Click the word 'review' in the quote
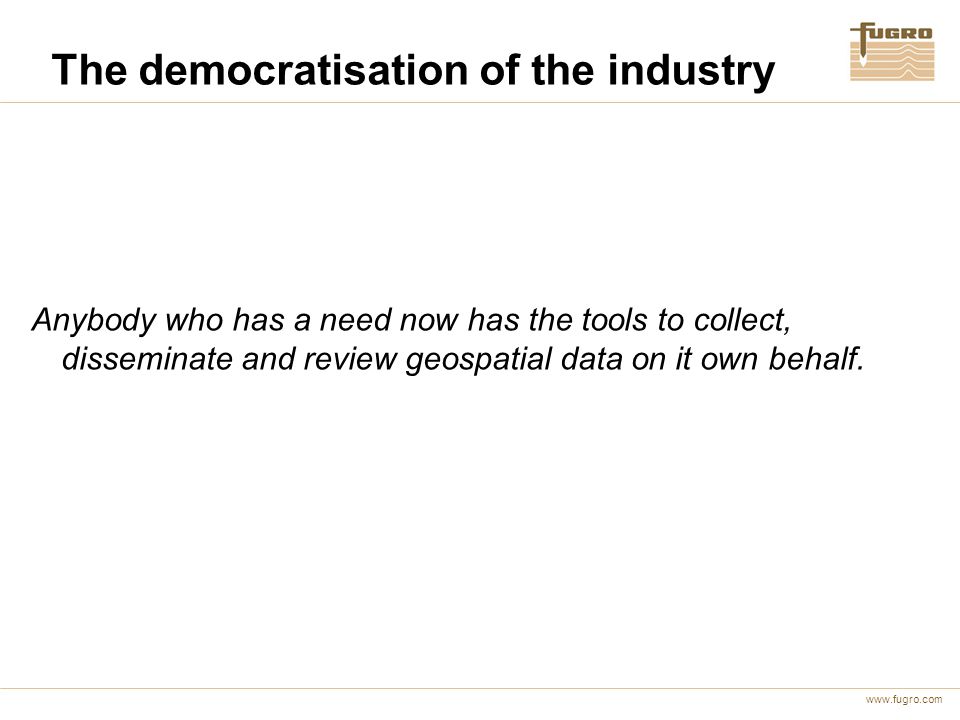The height and width of the screenshot is (720, 960). click(350, 359)
